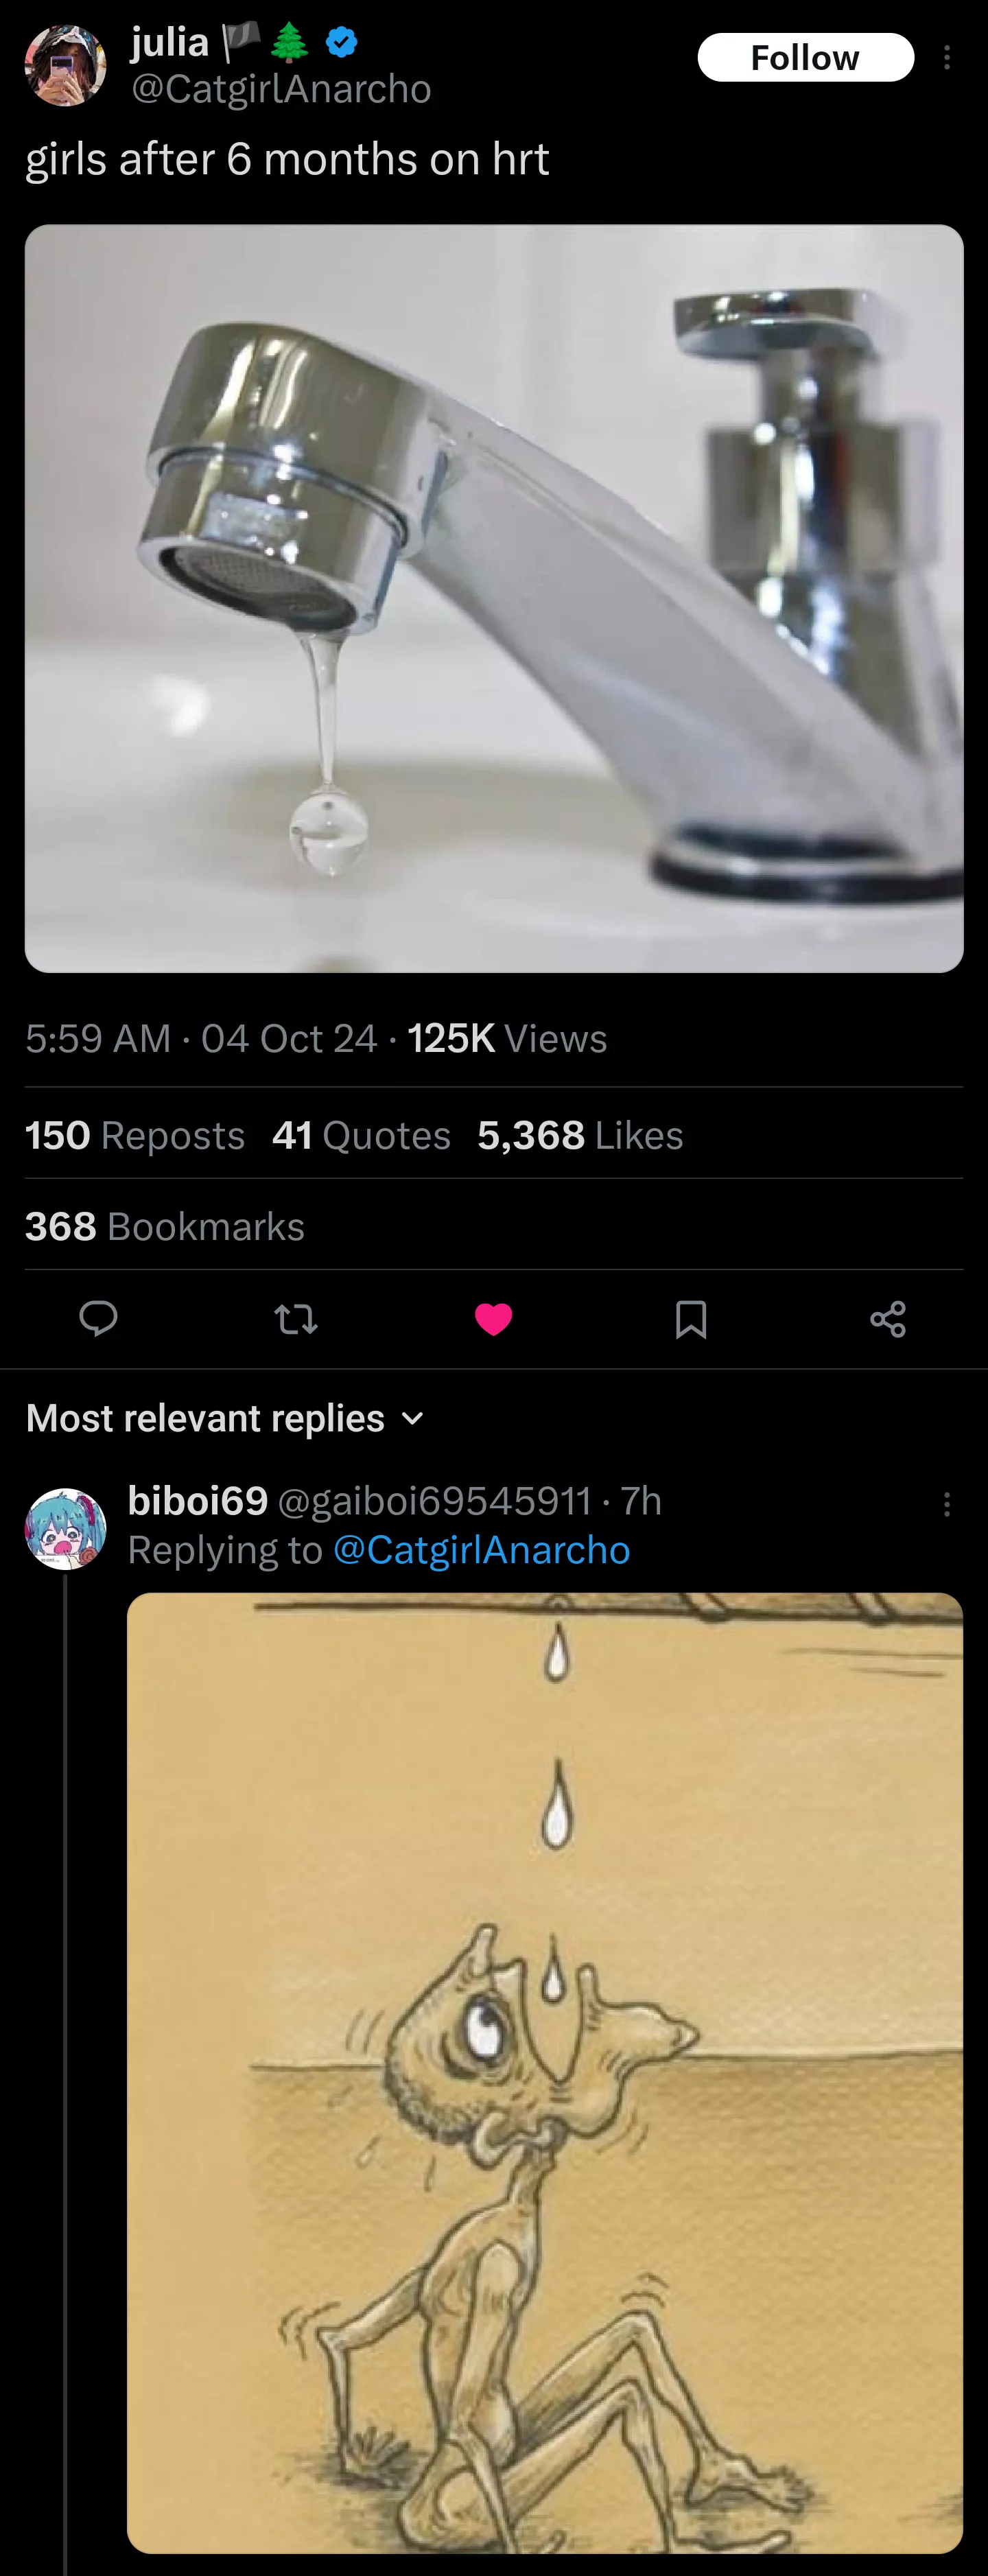Image resolution: width=988 pixels, height=2576 pixels.
Task: Open the share icon for this tweet
Action: [888, 1319]
